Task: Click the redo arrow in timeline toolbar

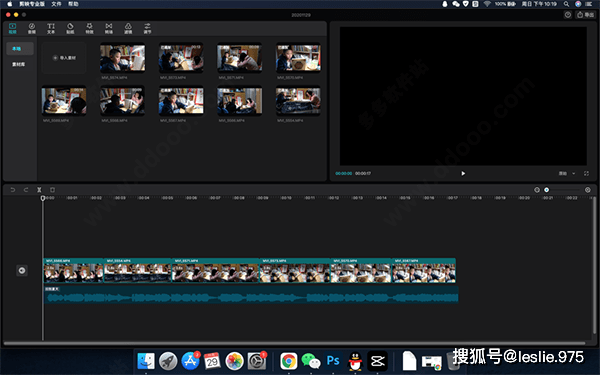Action: point(26,190)
